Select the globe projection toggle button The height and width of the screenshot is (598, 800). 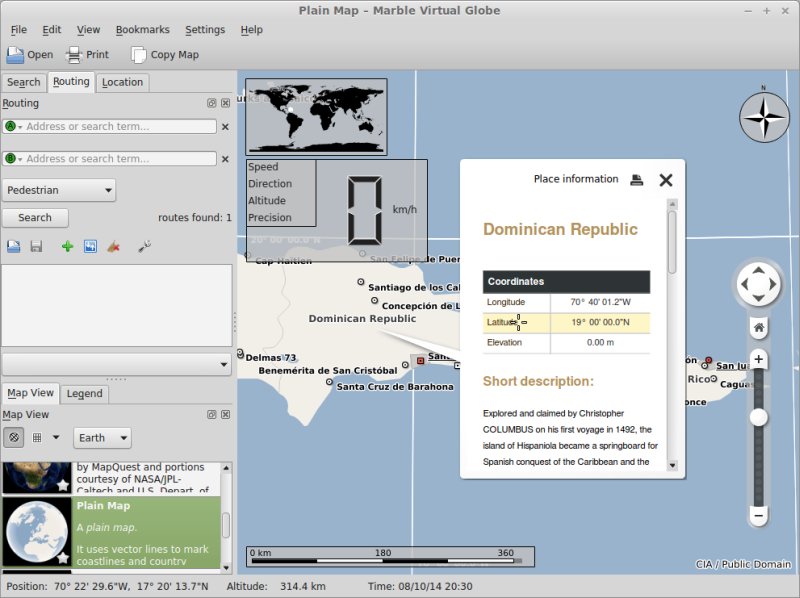click(x=14, y=438)
